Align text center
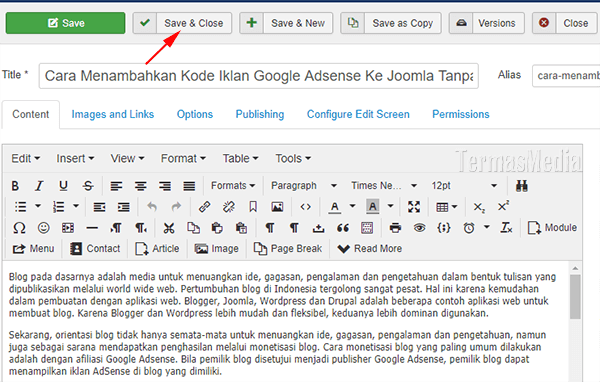This screenshot has width=600, height=382. click(x=140, y=186)
